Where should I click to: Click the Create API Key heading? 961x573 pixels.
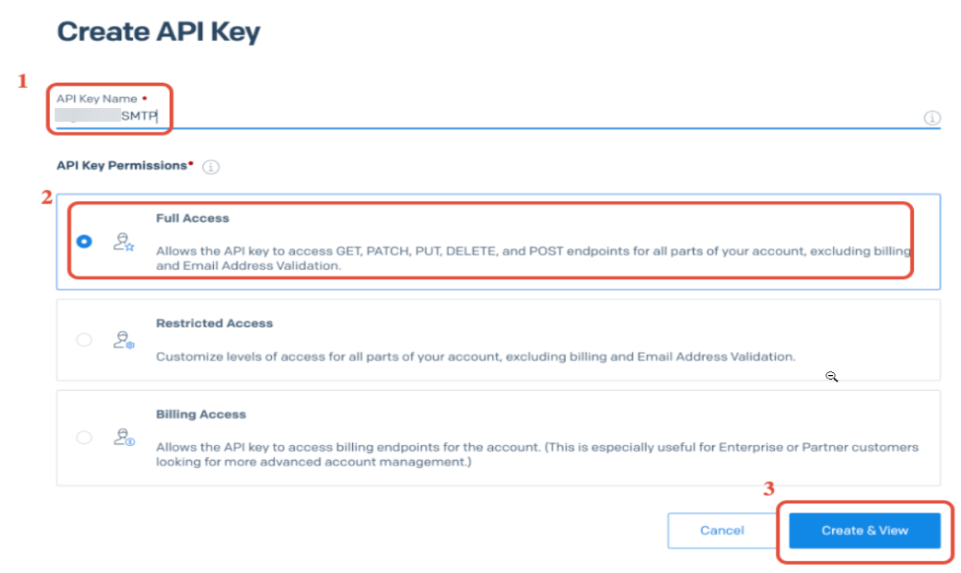[x=158, y=31]
